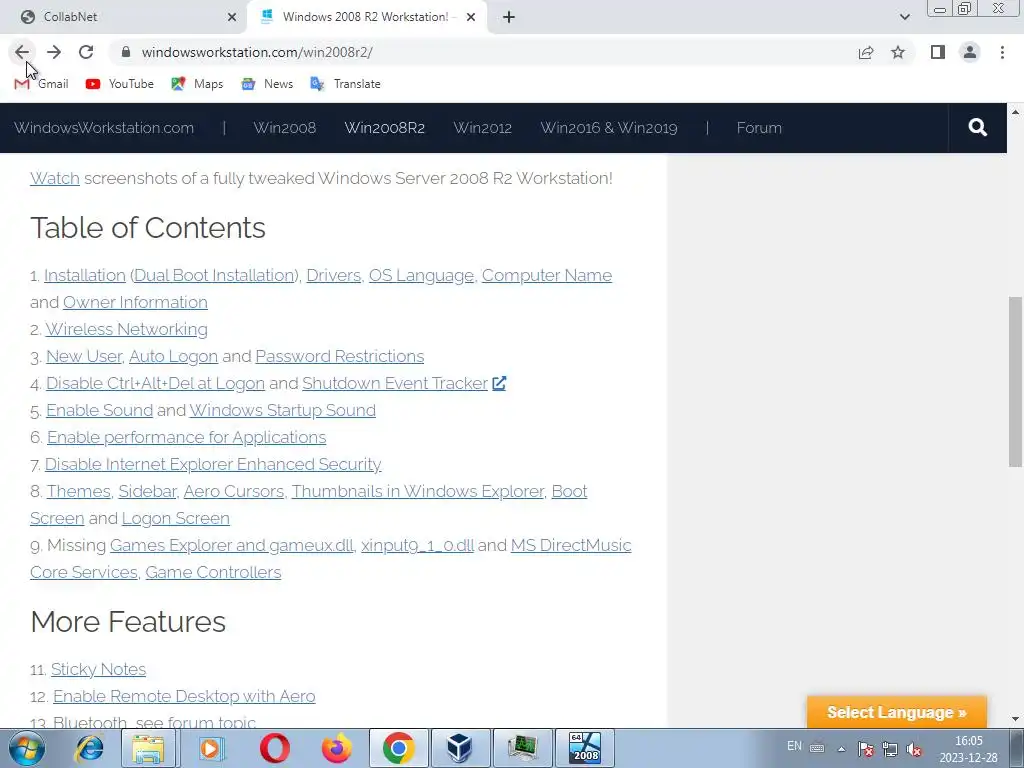This screenshot has width=1024, height=768.
Task: Follow the Watch screenshots link
Action: (55, 178)
